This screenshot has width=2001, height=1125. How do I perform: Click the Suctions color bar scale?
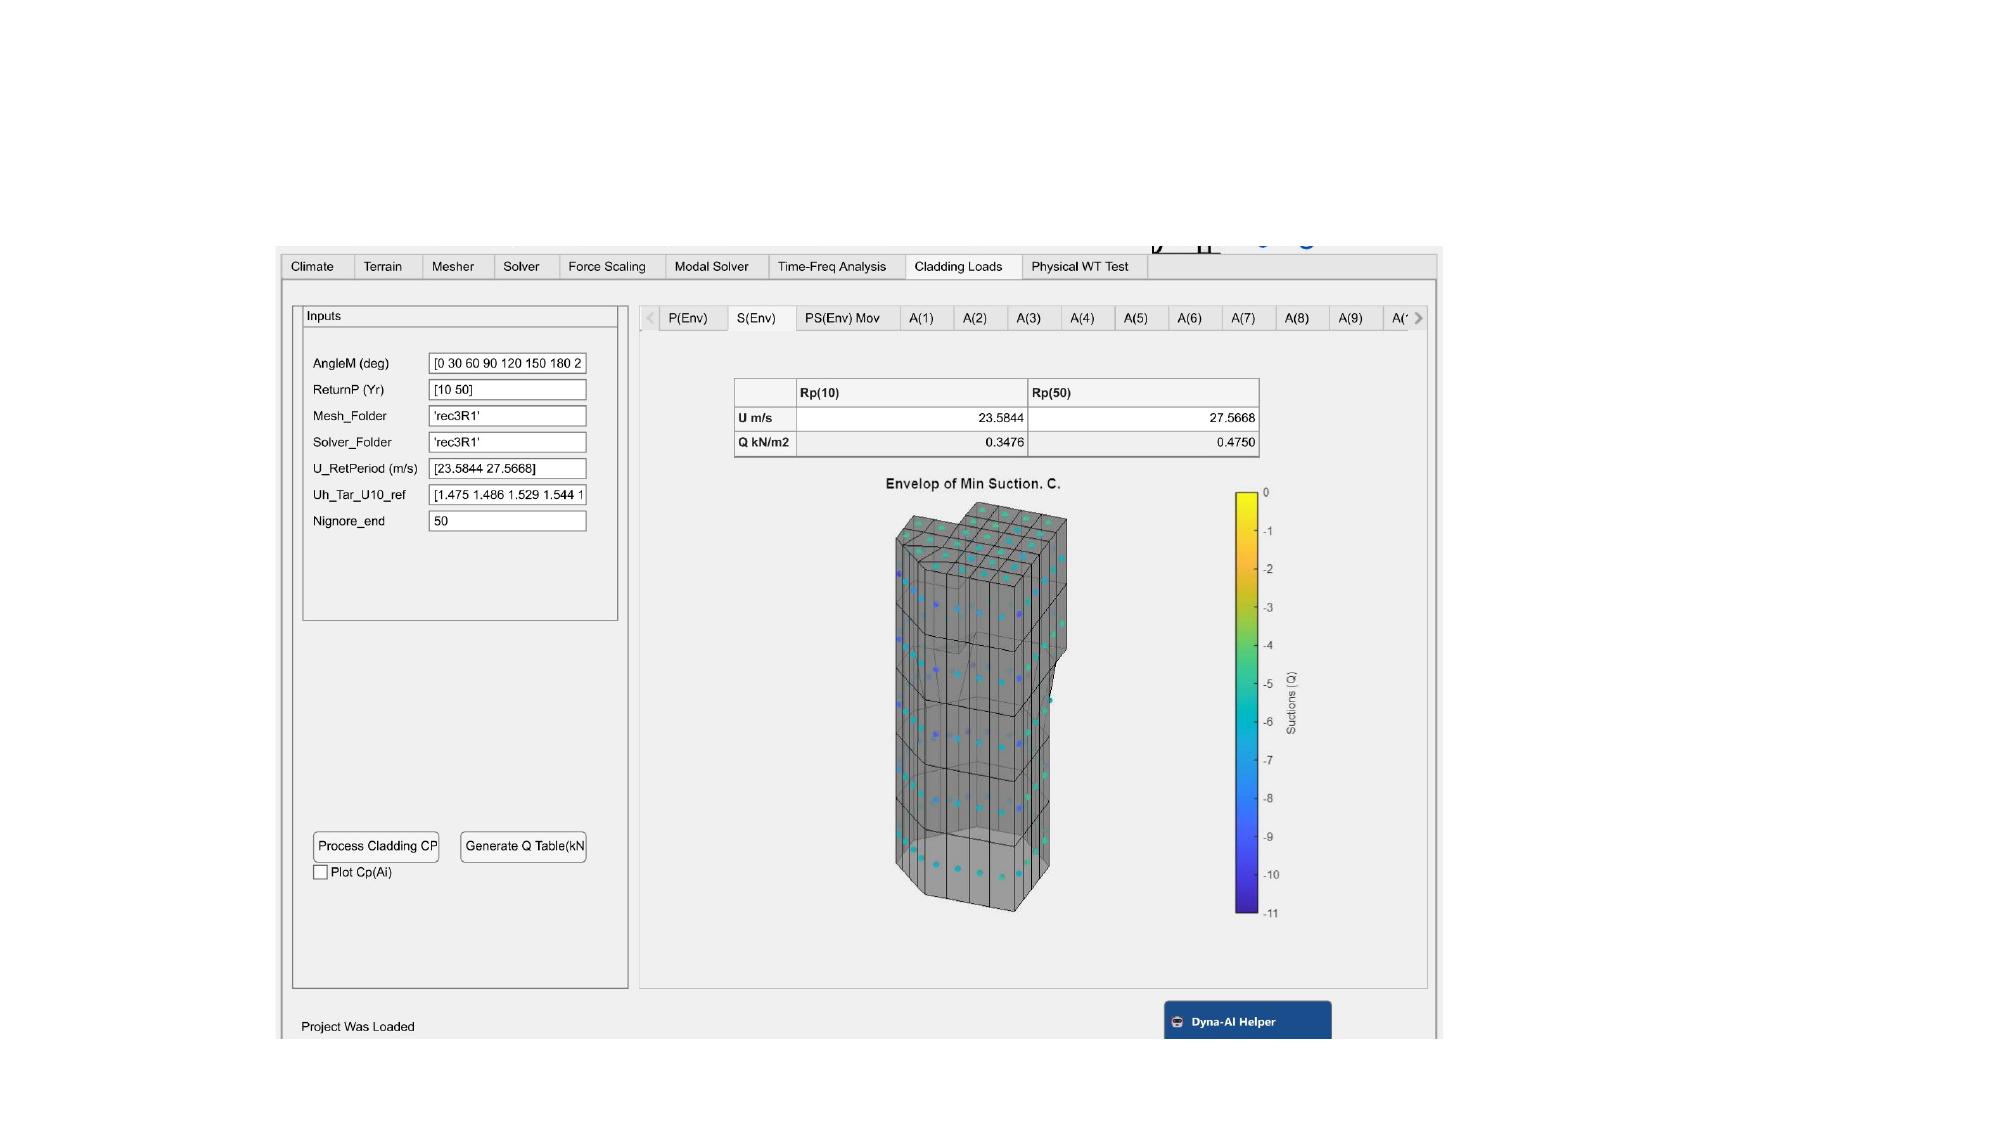(1246, 702)
